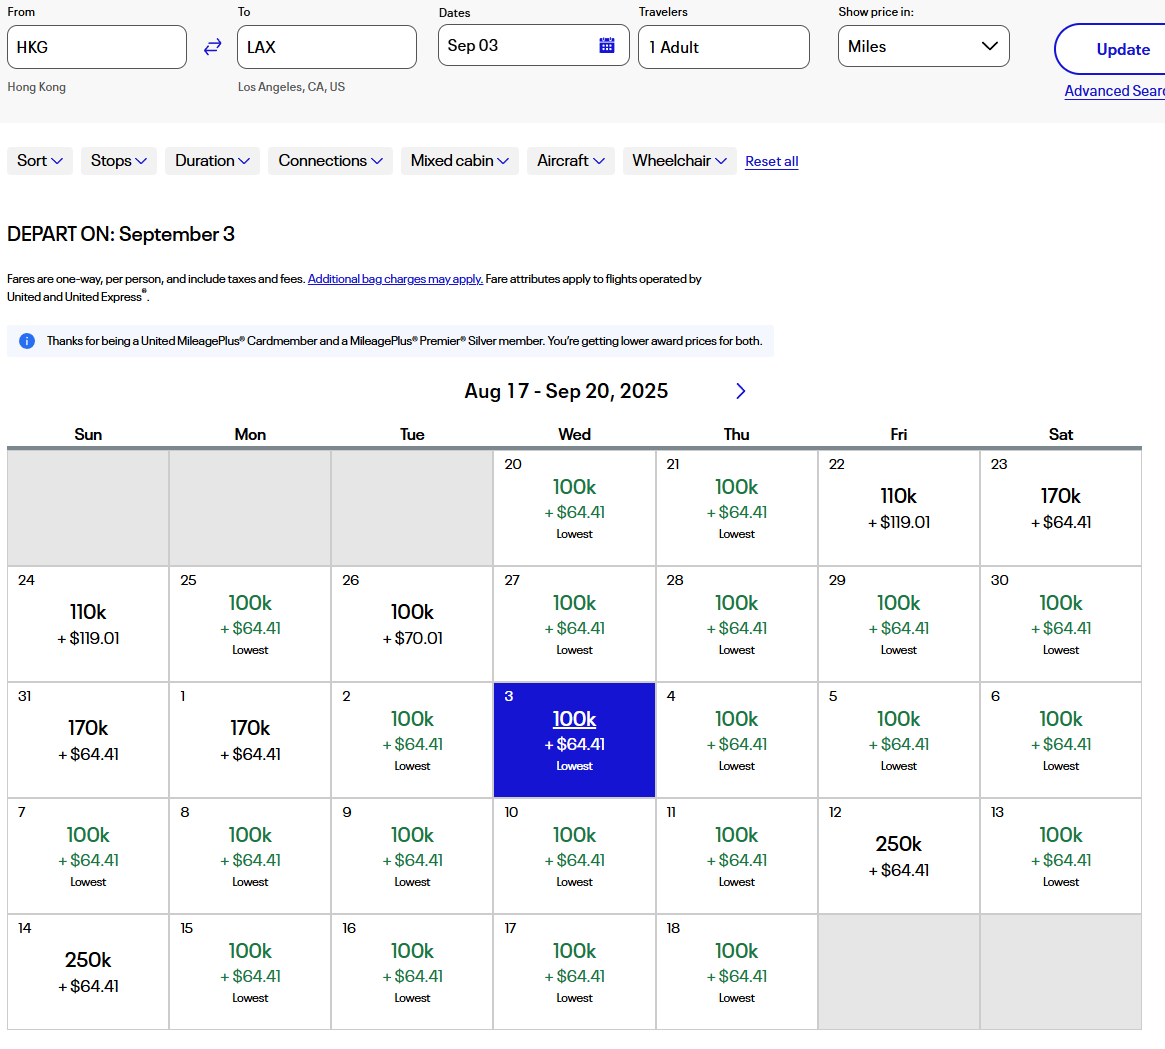
Task: Select September 15 lowest fare
Action: [x=250, y=972]
